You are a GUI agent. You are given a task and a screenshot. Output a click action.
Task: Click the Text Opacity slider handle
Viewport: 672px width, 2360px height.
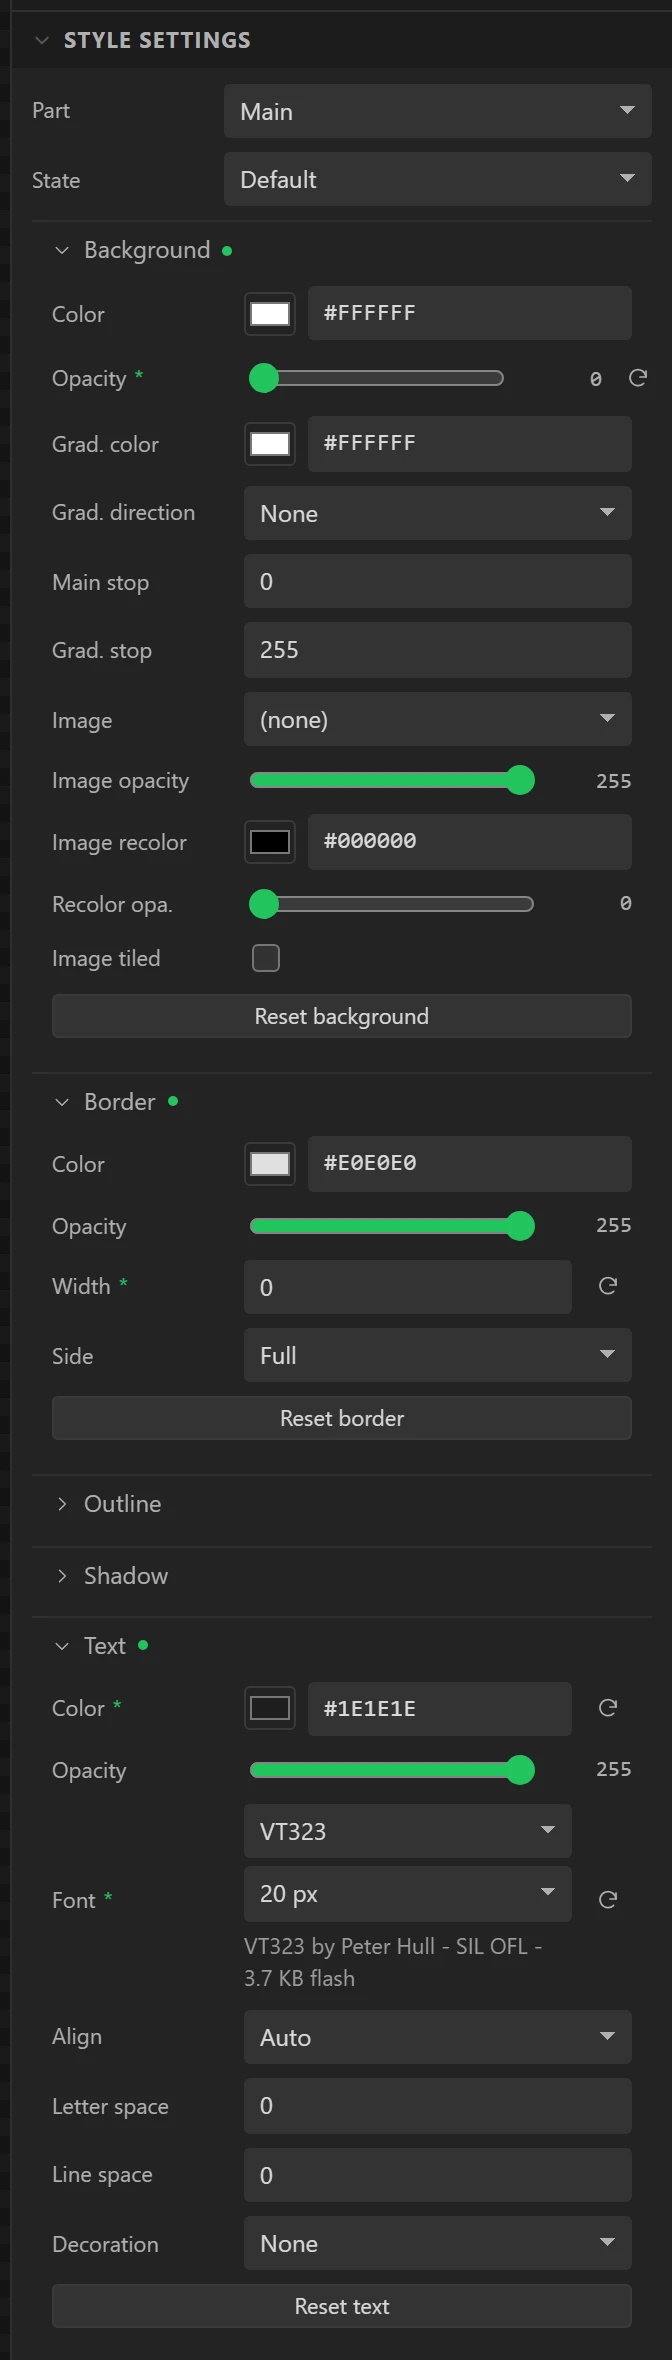click(520, 1770)
